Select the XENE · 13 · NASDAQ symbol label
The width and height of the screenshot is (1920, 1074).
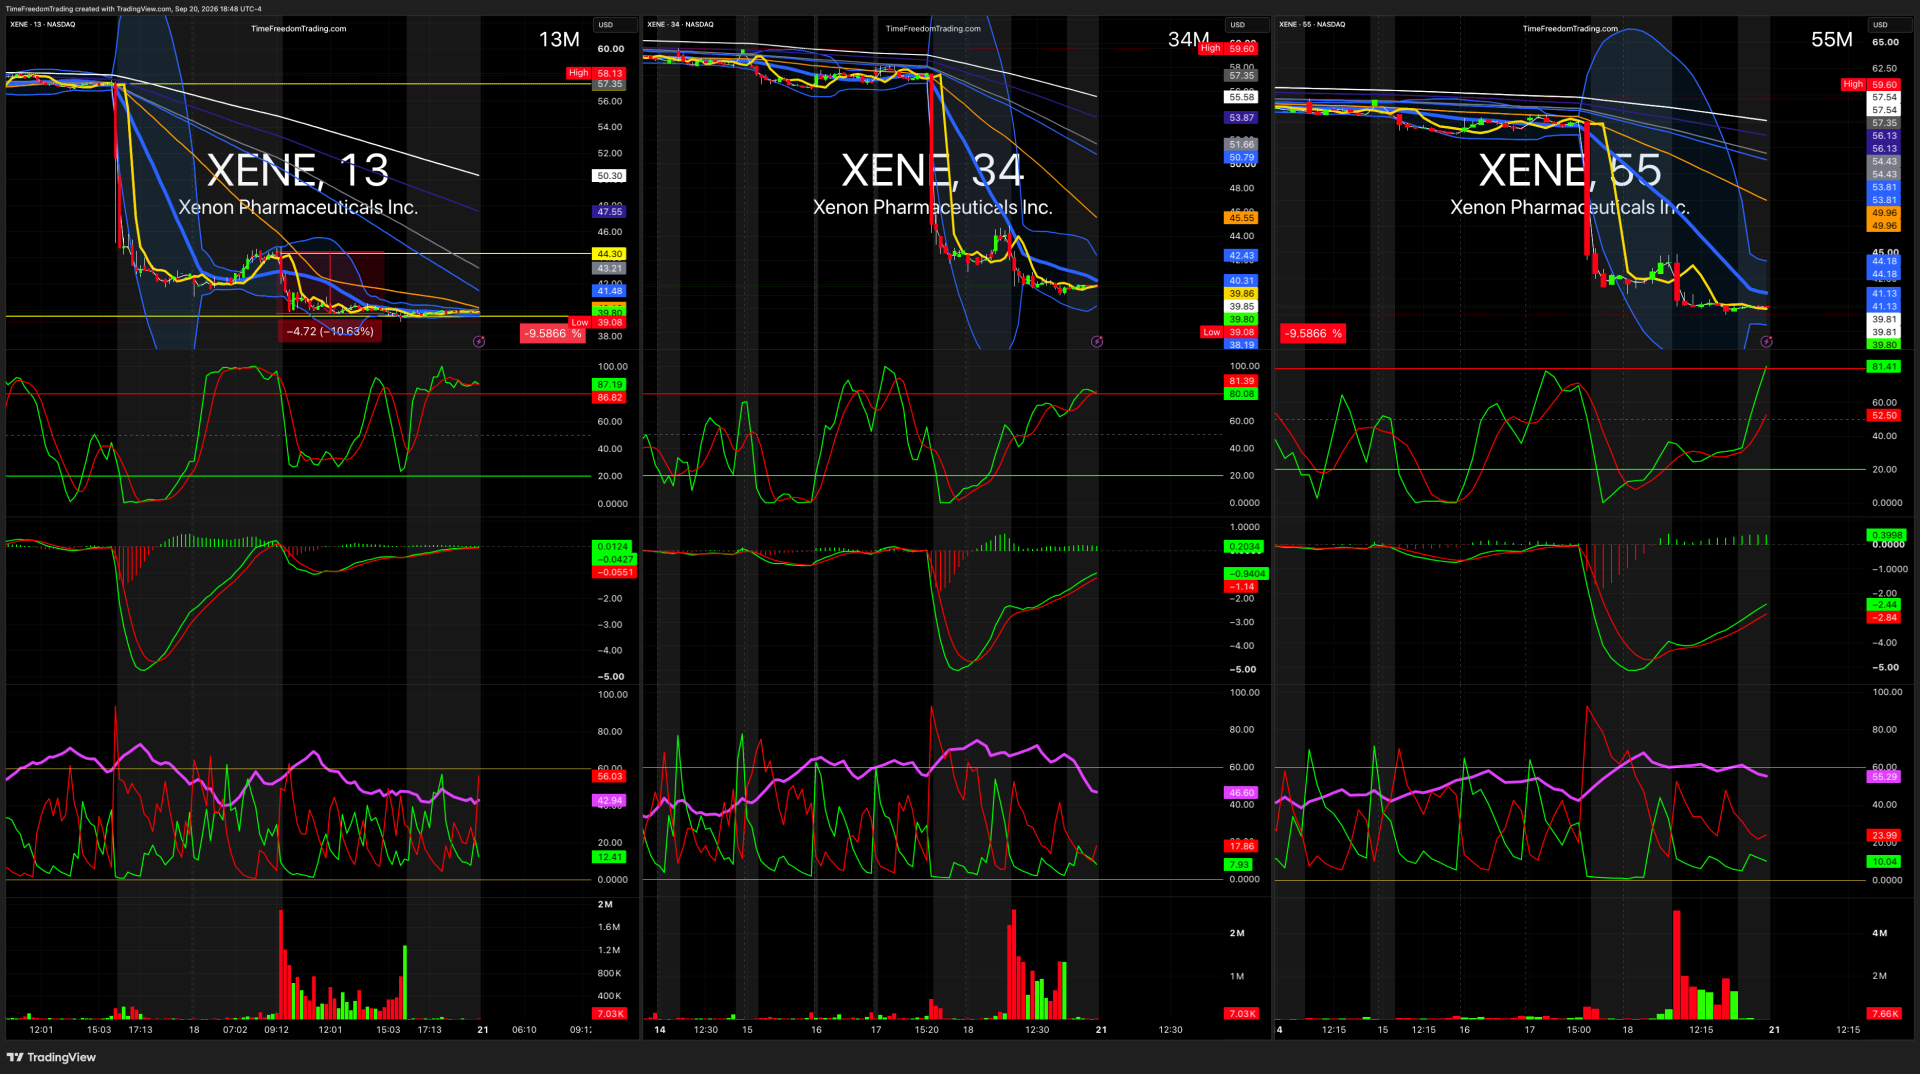42,24
